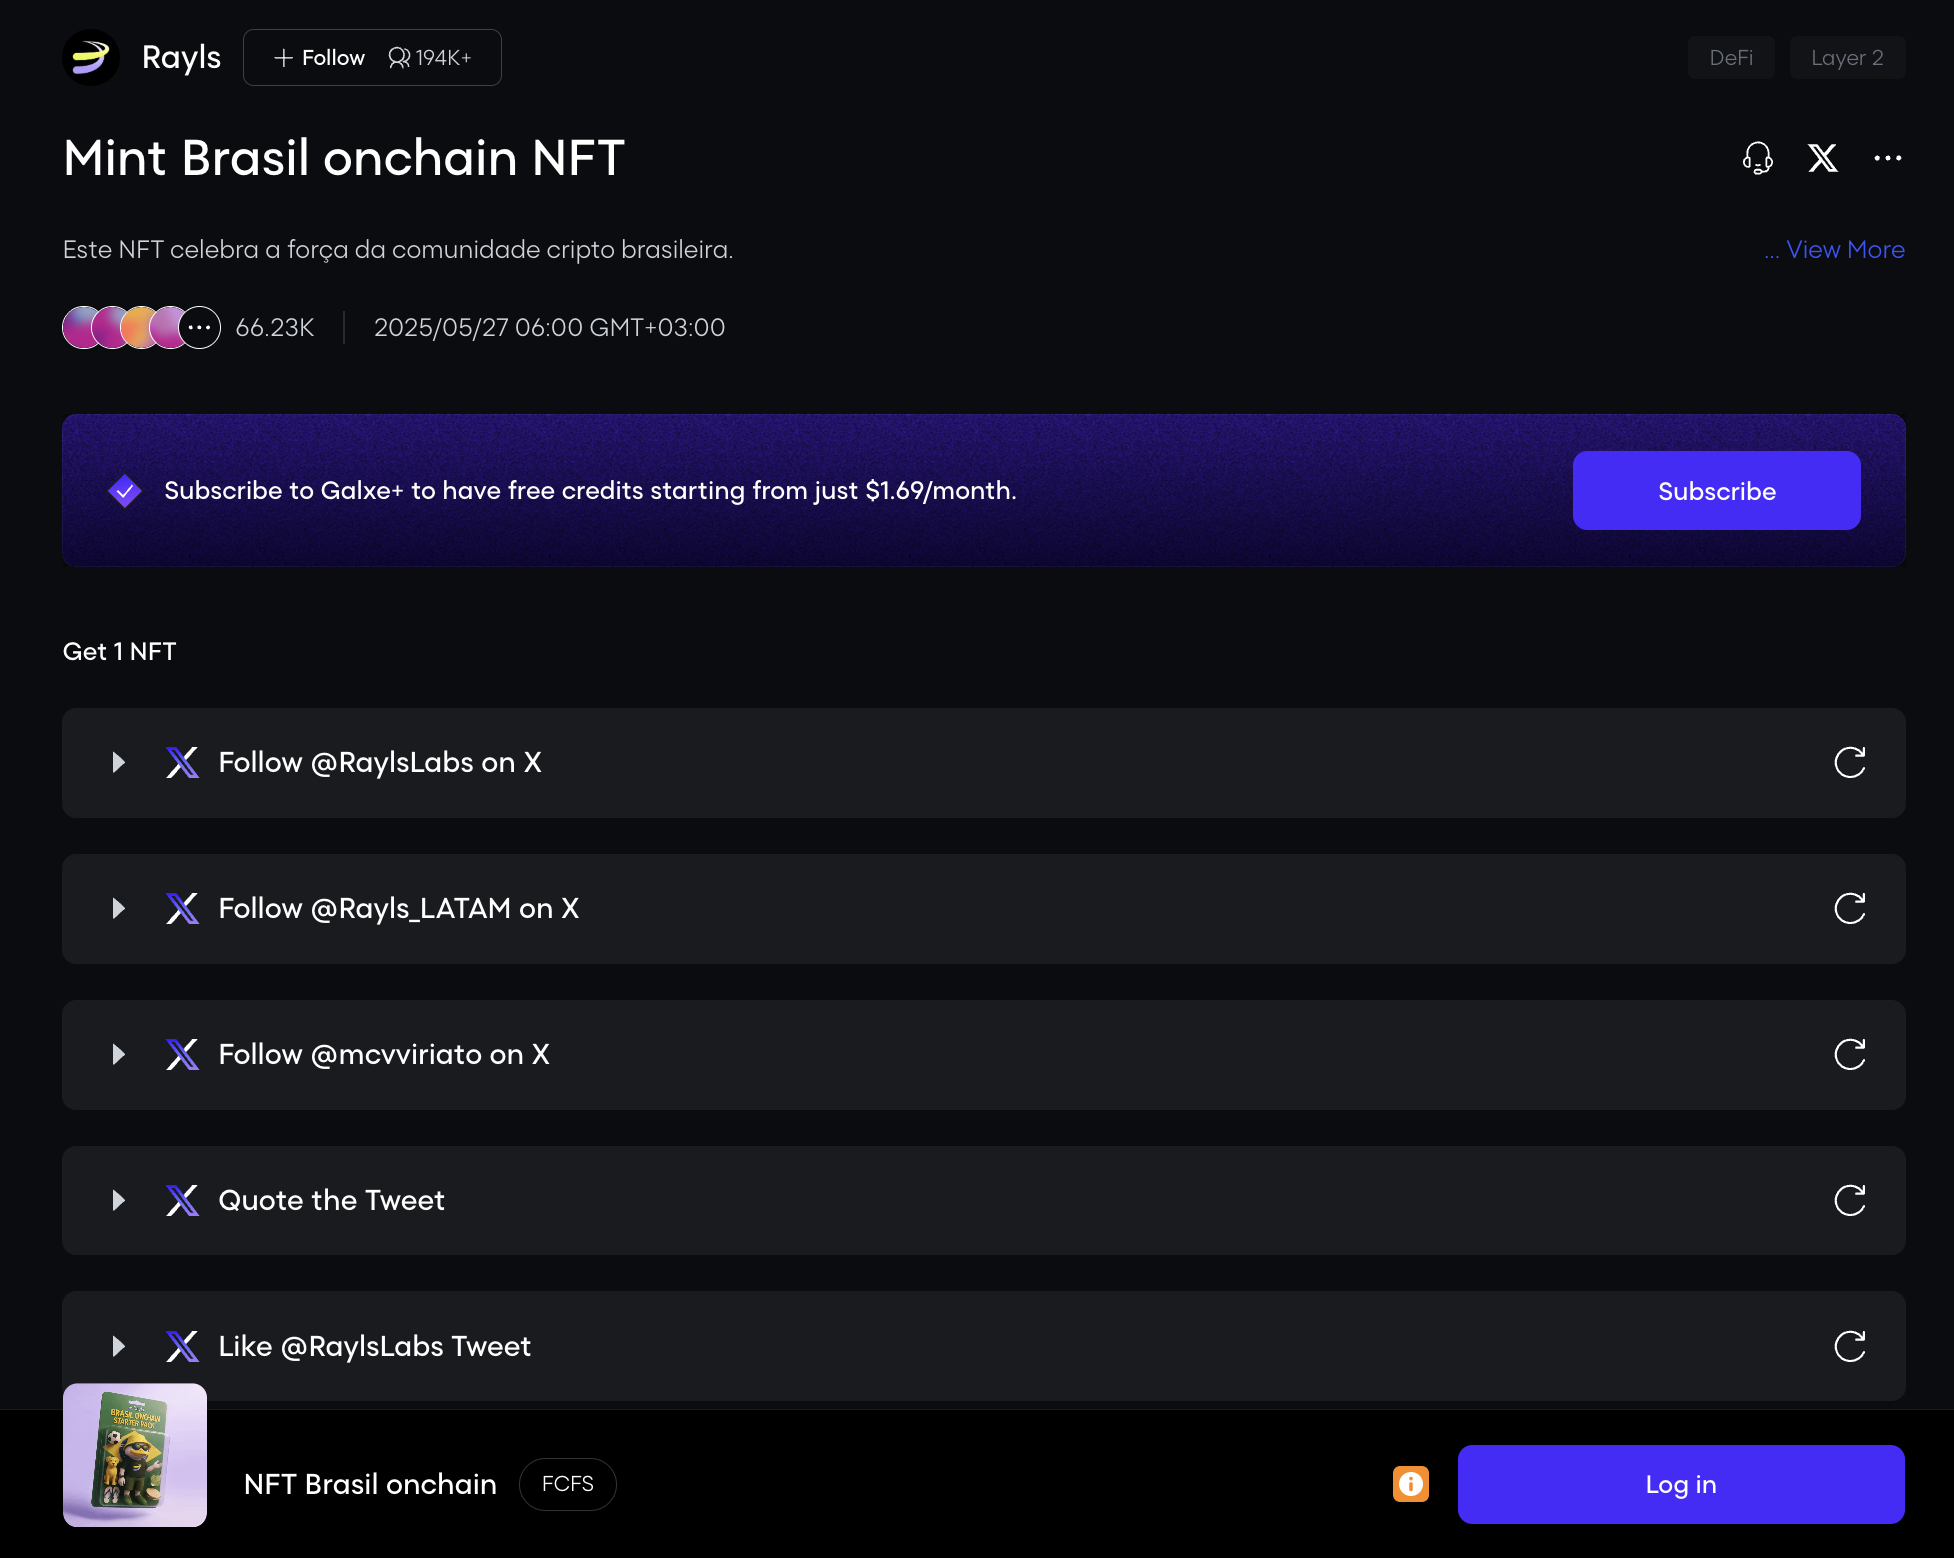Click the Follow @mcvviriato on X text
The height and width of the screenshot is (1558, 1954).
tap(384, 1055)
